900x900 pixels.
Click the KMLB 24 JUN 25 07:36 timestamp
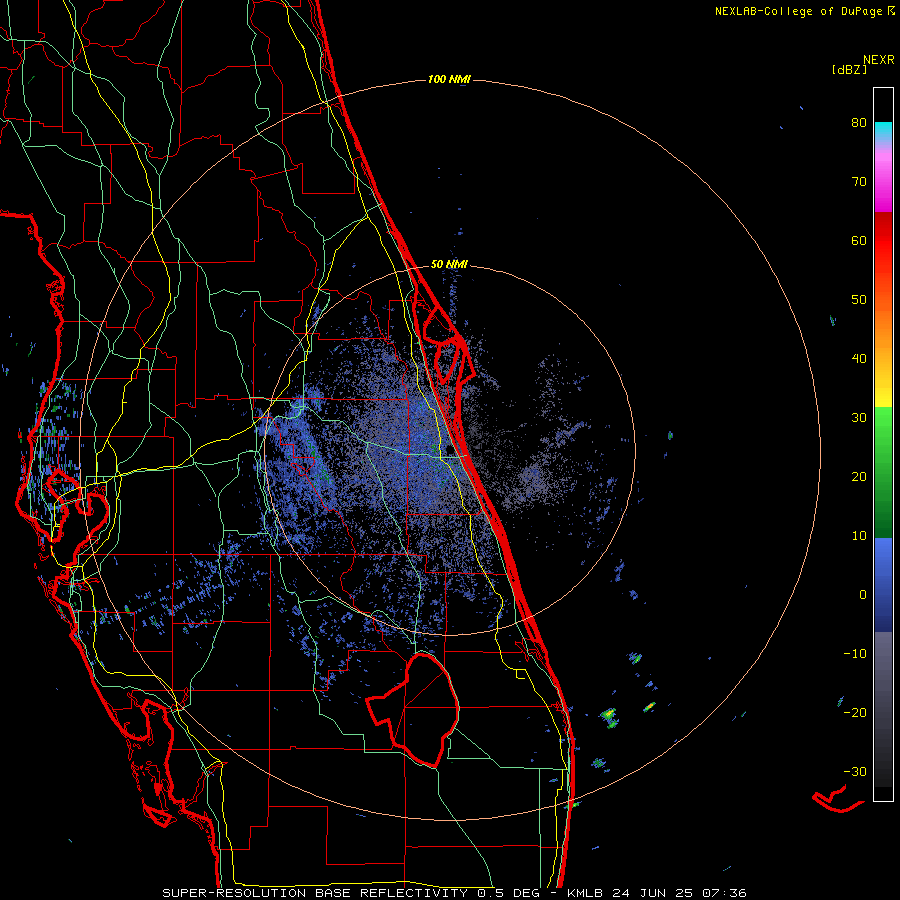tap(657, 893)
